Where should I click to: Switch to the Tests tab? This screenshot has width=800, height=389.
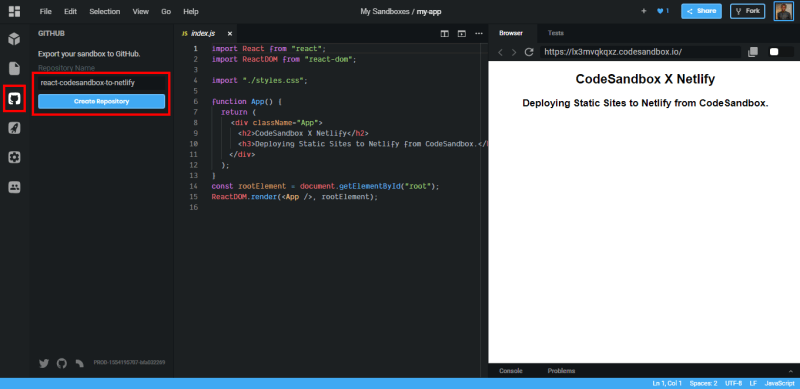click(x=556, y=33)
